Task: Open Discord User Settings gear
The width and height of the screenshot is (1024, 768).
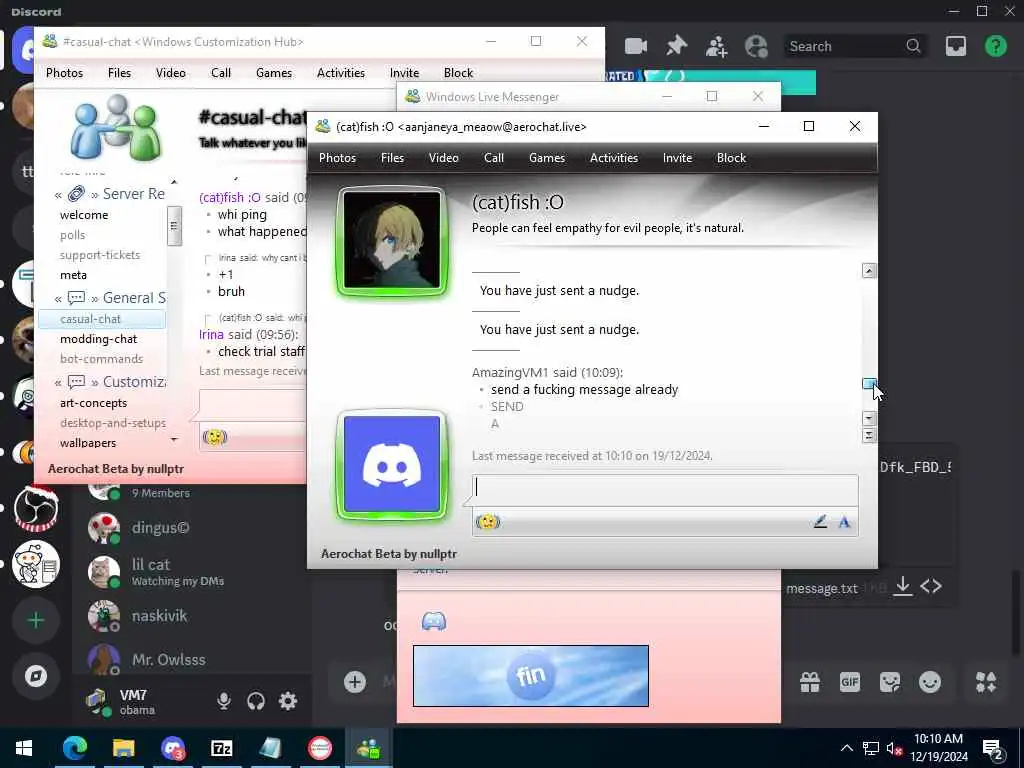Action: tap(288, 701)
